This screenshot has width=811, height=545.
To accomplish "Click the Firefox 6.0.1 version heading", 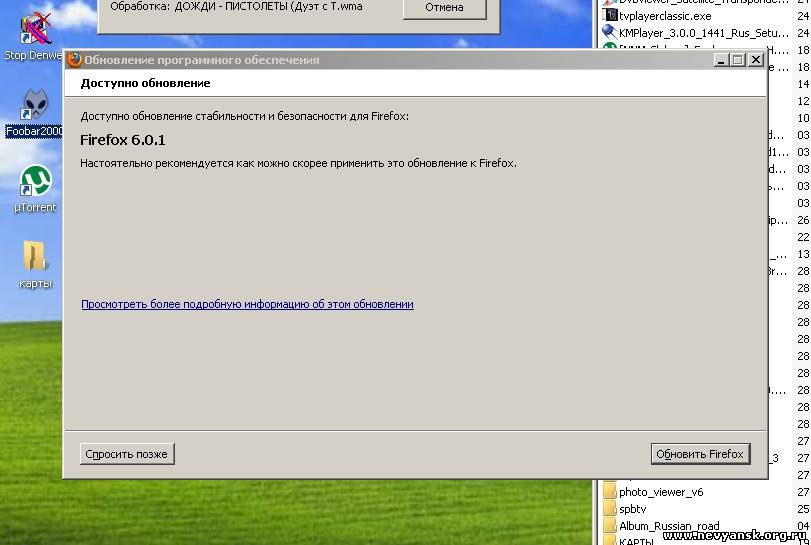I will click(123, 140).
